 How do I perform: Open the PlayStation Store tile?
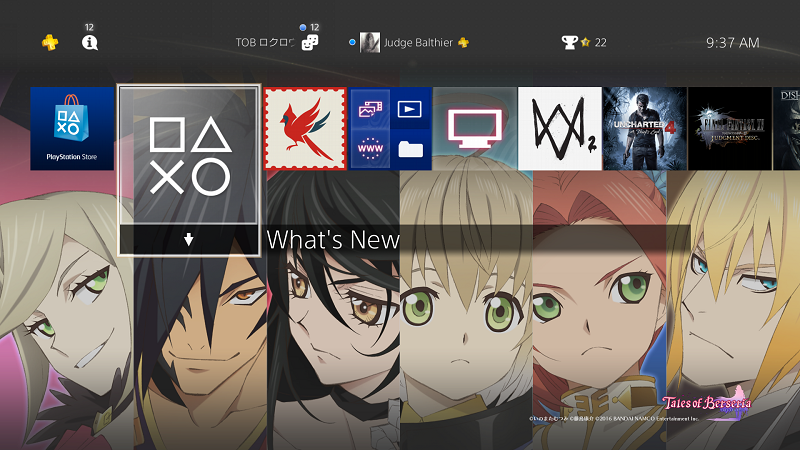pos(72,129)
